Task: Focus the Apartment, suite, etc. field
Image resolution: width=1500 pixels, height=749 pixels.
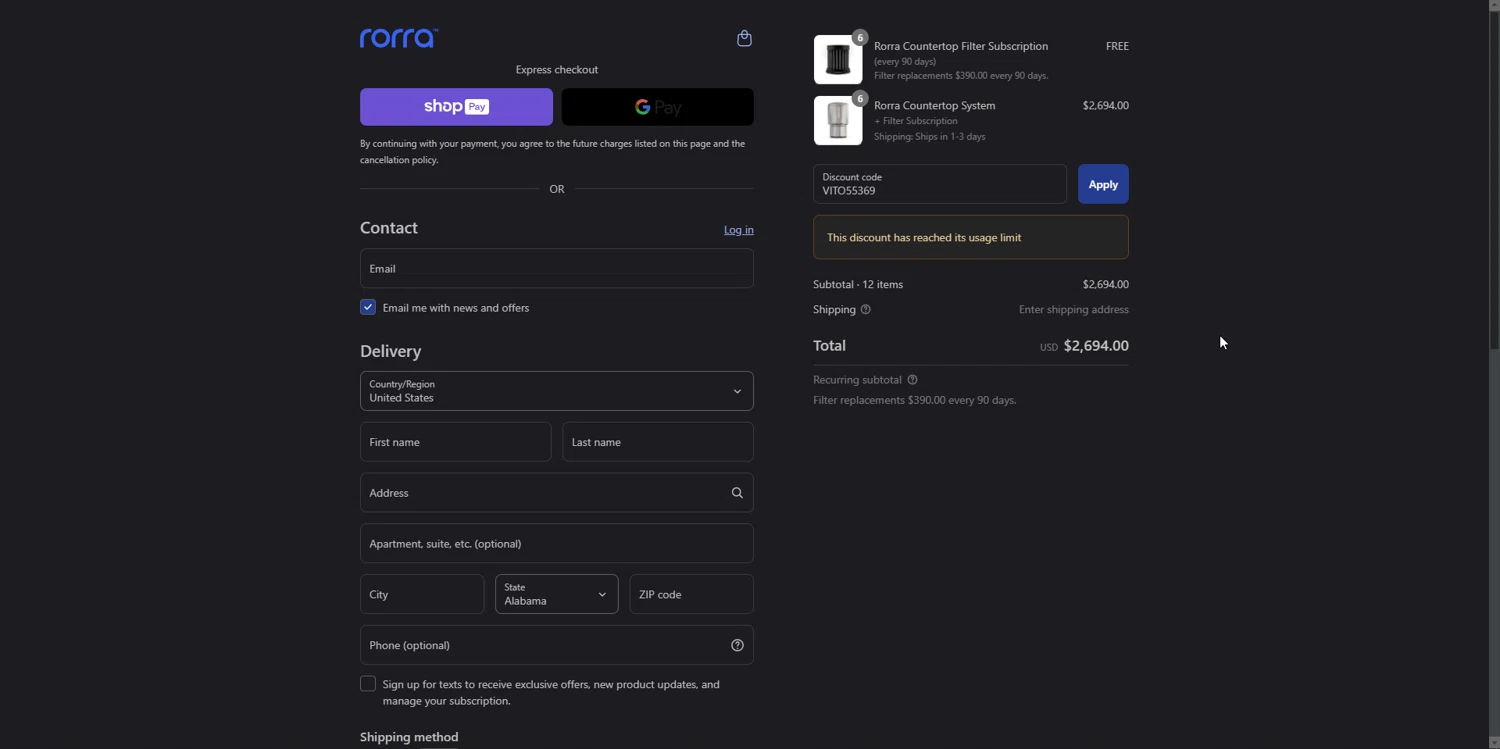Action: [557, 544]
